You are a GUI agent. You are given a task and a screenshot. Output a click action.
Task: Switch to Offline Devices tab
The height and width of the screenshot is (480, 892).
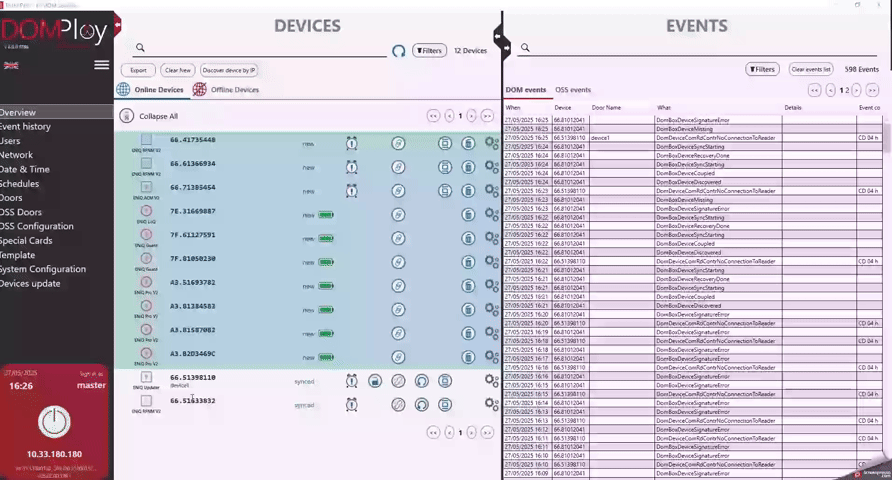(x=226, y=89)
